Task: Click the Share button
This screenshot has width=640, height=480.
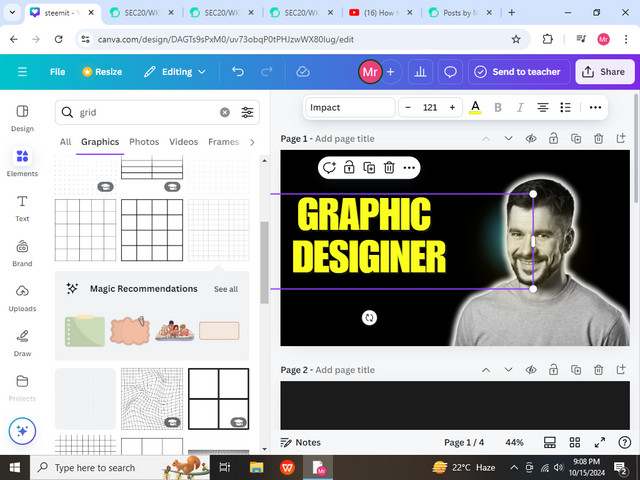Action: coord(604,72)
